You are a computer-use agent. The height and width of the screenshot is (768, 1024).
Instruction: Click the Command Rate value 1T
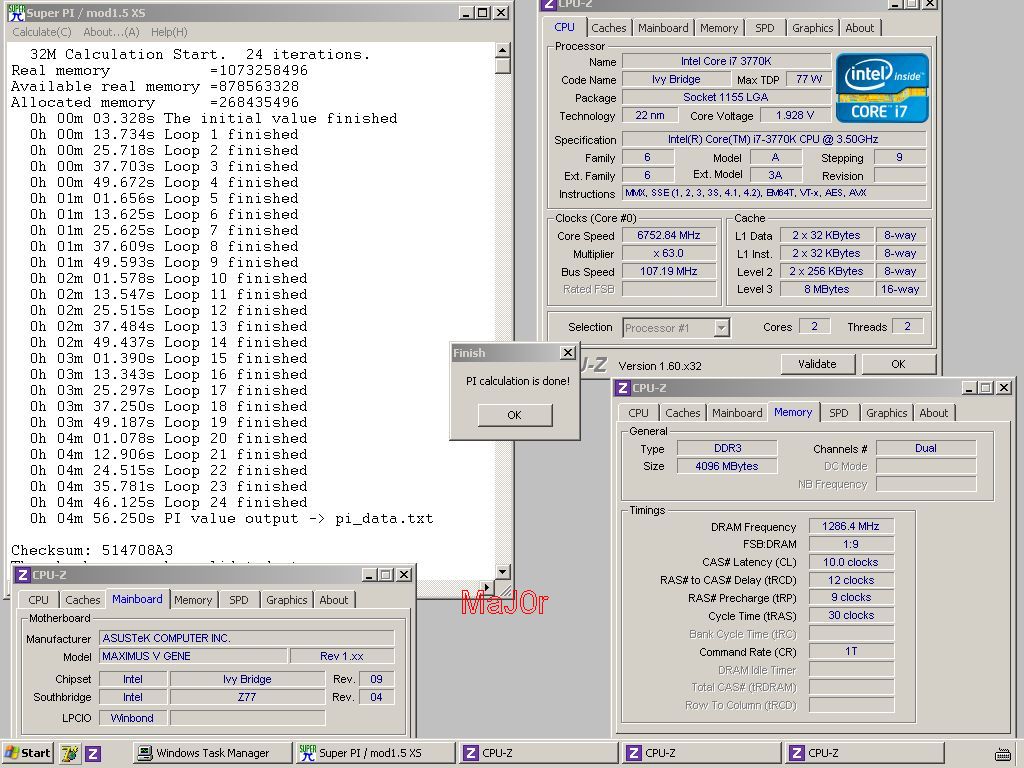pyautogui.click(x=851, y=652)
